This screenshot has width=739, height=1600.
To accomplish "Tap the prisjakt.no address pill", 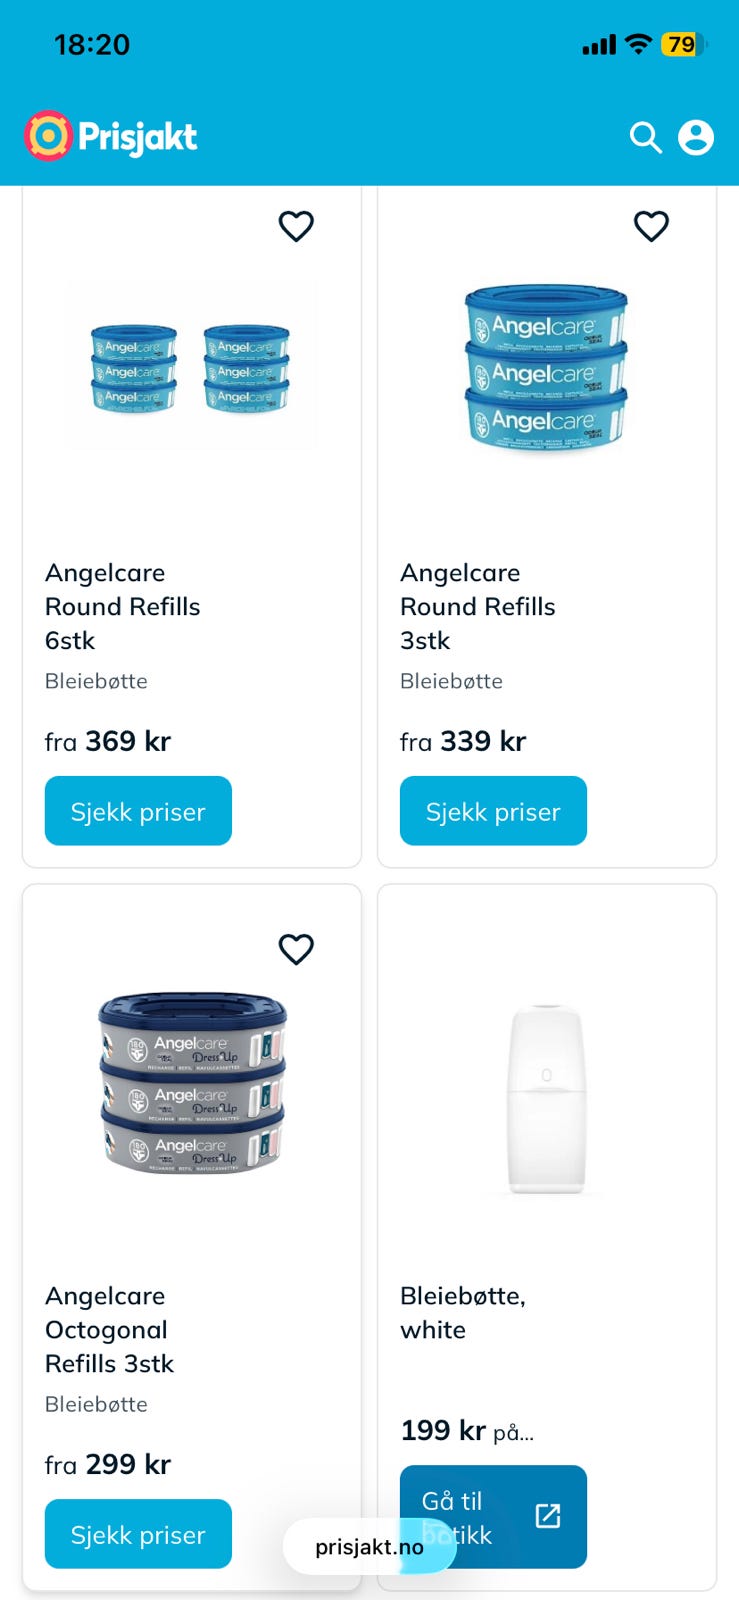I will [369, 1547].
